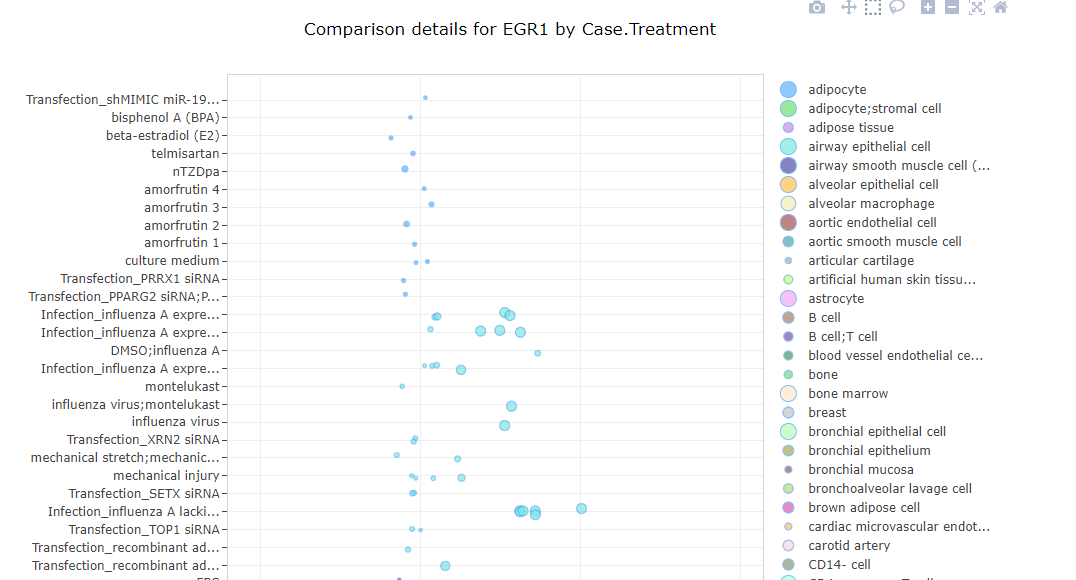Screen dimensions: 1076x580
Task: Click the DMSO;influenza A data point
Action: (x=537, y=353)
